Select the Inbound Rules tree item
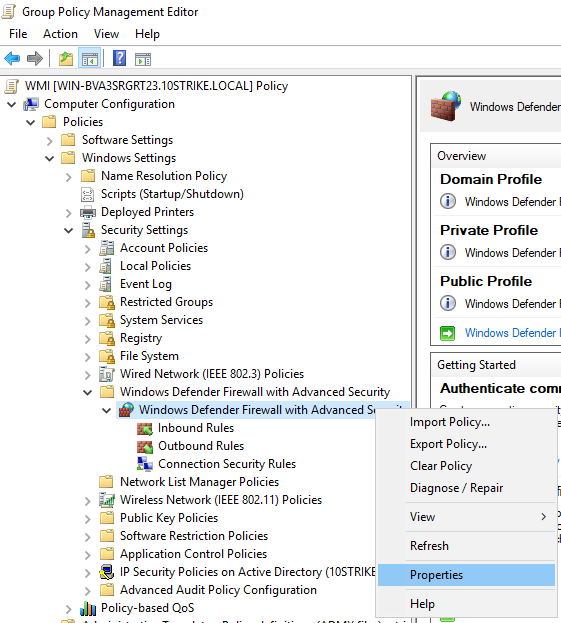The height and width of the screenshot is (623, 561). 196,428
